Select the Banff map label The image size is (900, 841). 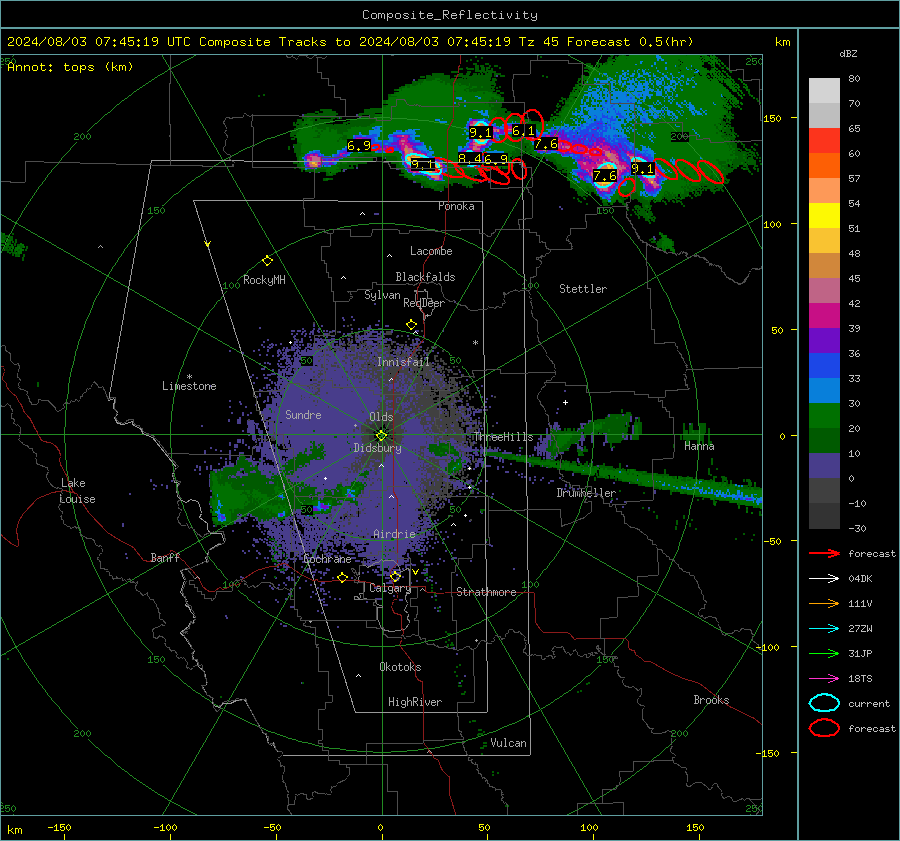[165, 558]
